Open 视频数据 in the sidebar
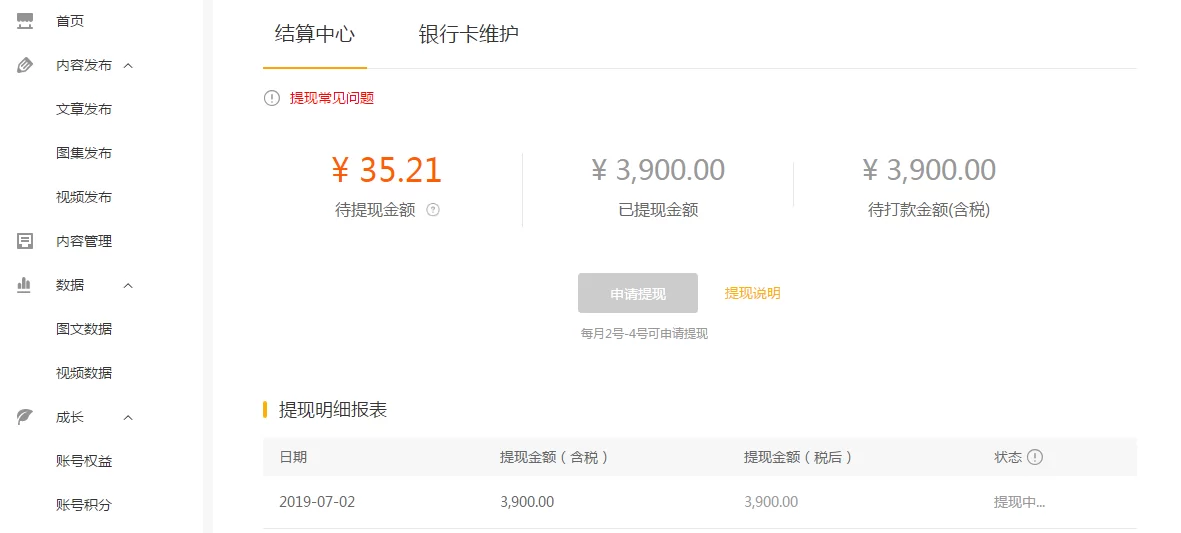Image resolution: width=1181 pixels, height=533 pixels. 84,373
